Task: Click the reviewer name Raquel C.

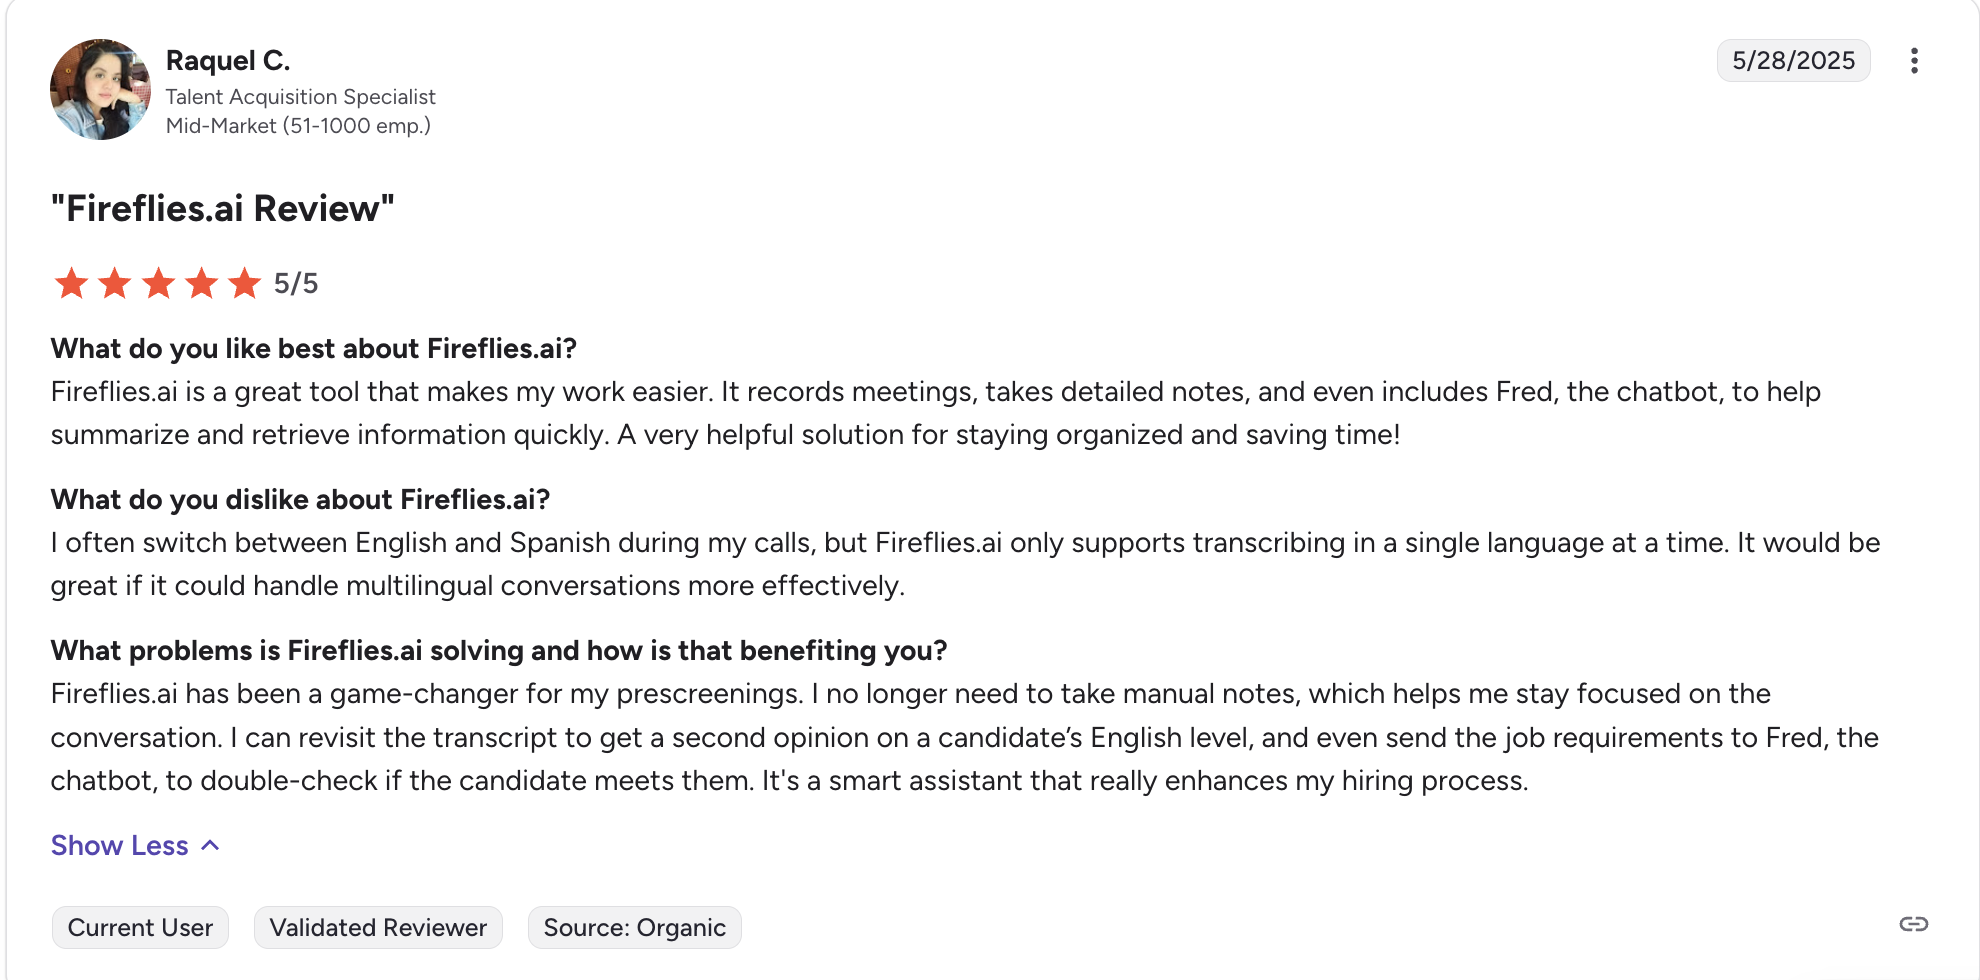Action: coord(228,61)
